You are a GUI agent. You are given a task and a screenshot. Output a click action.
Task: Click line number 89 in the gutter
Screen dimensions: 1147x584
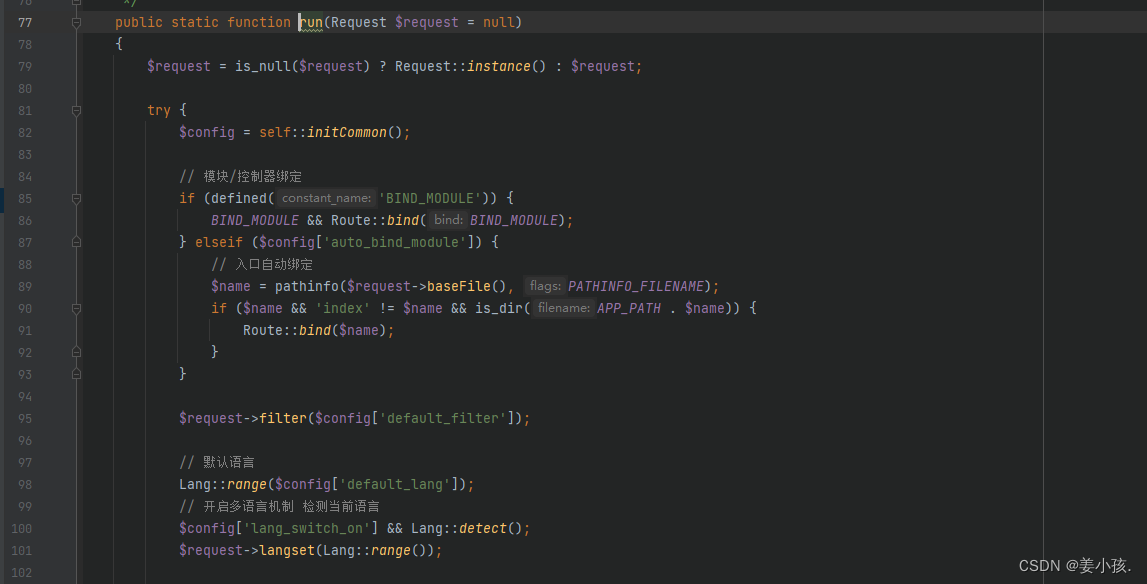25,286
